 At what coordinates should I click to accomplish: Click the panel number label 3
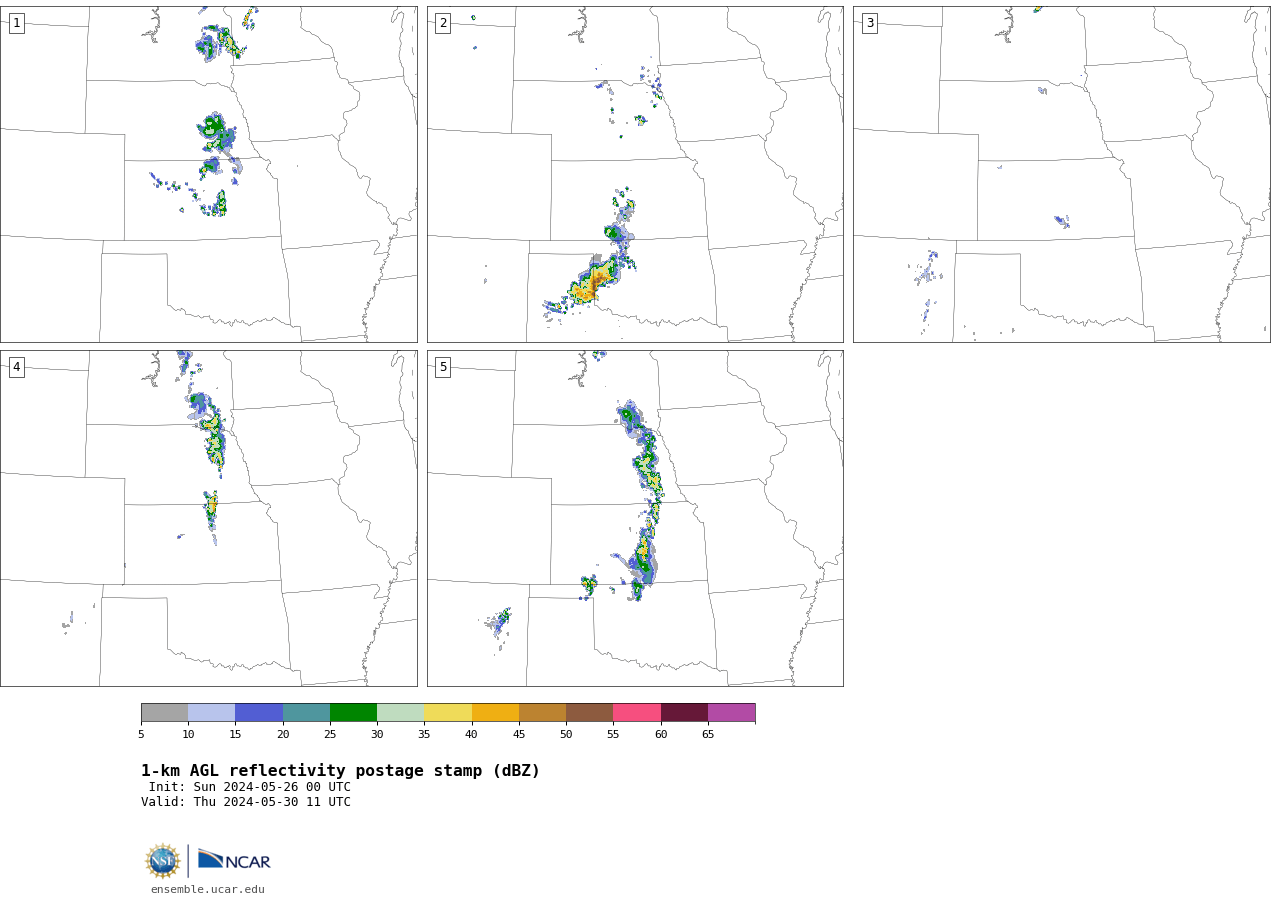(x=869, y=23)
